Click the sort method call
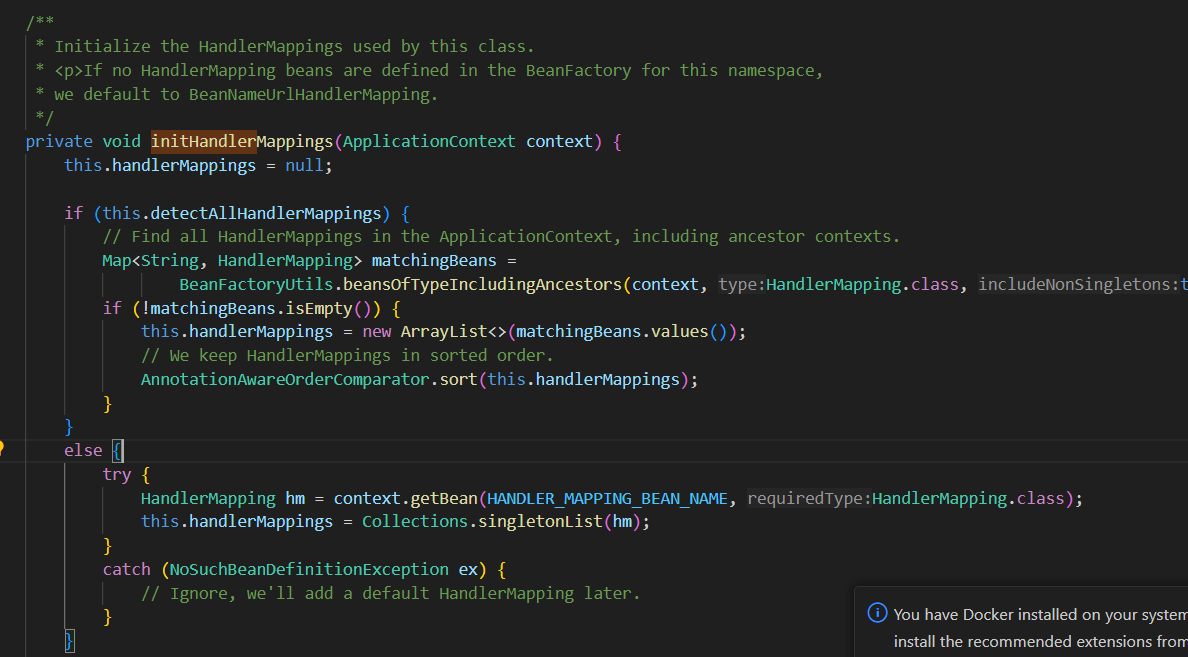The width and height of the screenshot is (1188, 657). tap(458, 380)
